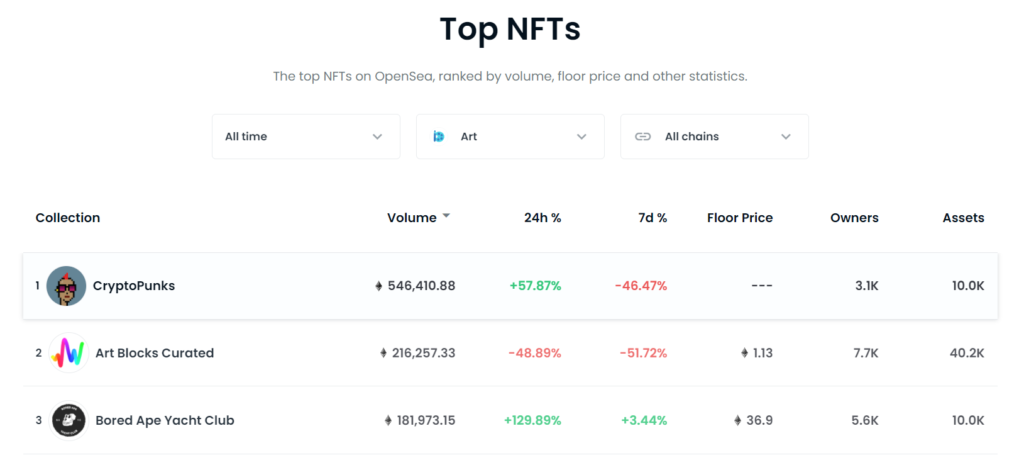This screenshot has height=465, width=1024.
Task: Click the chevron in the All time filter
Action: pos(377,136)
